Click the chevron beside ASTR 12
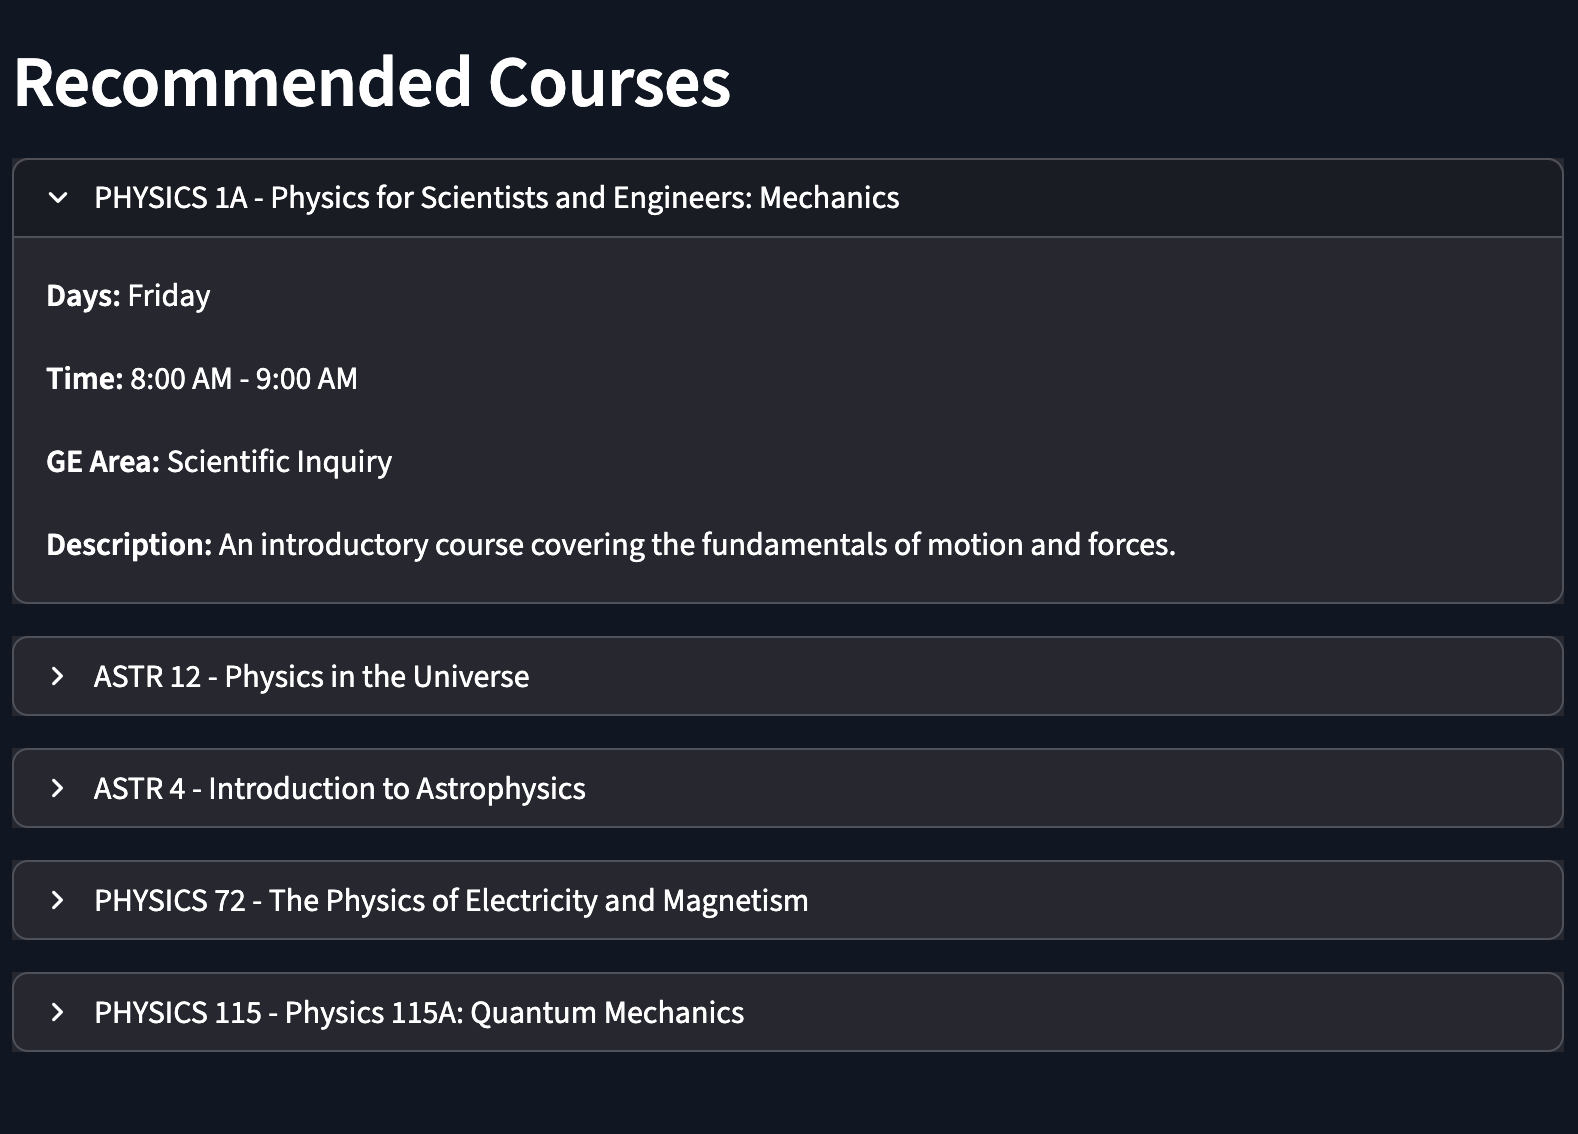 (x=58, y=677)
